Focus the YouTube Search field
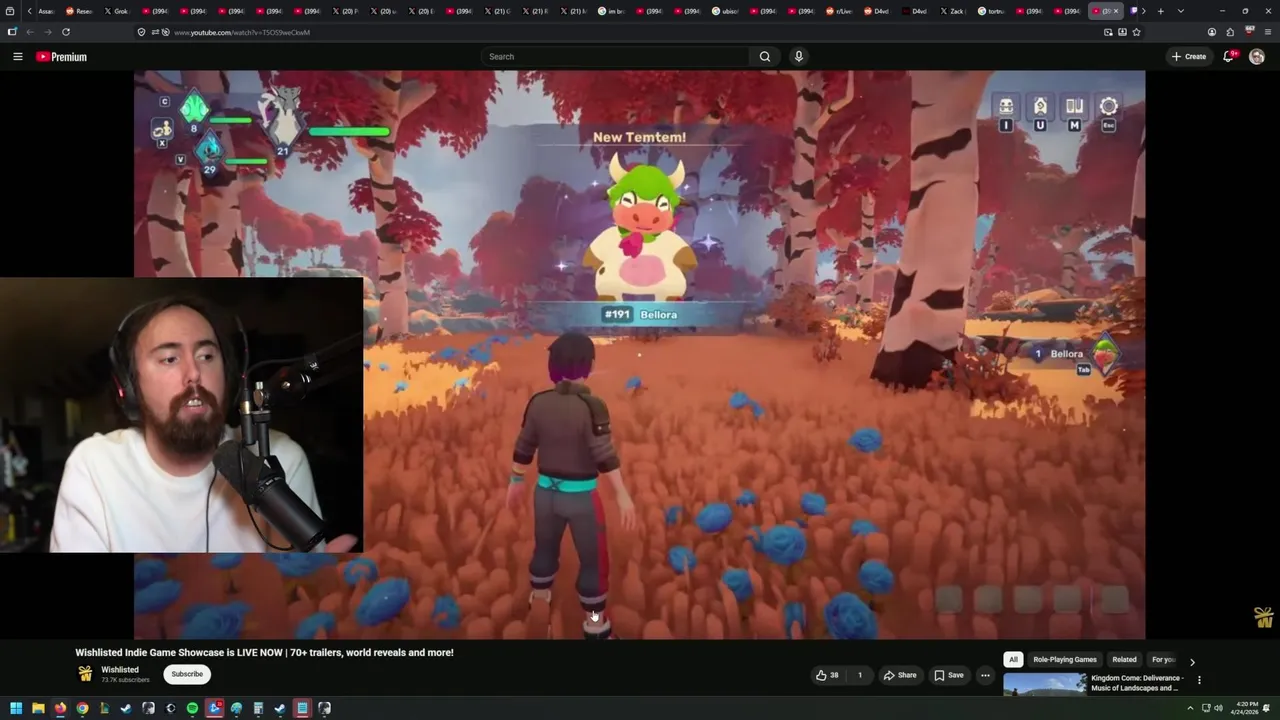The image size is (1280, 720). [x=615, y=57]
